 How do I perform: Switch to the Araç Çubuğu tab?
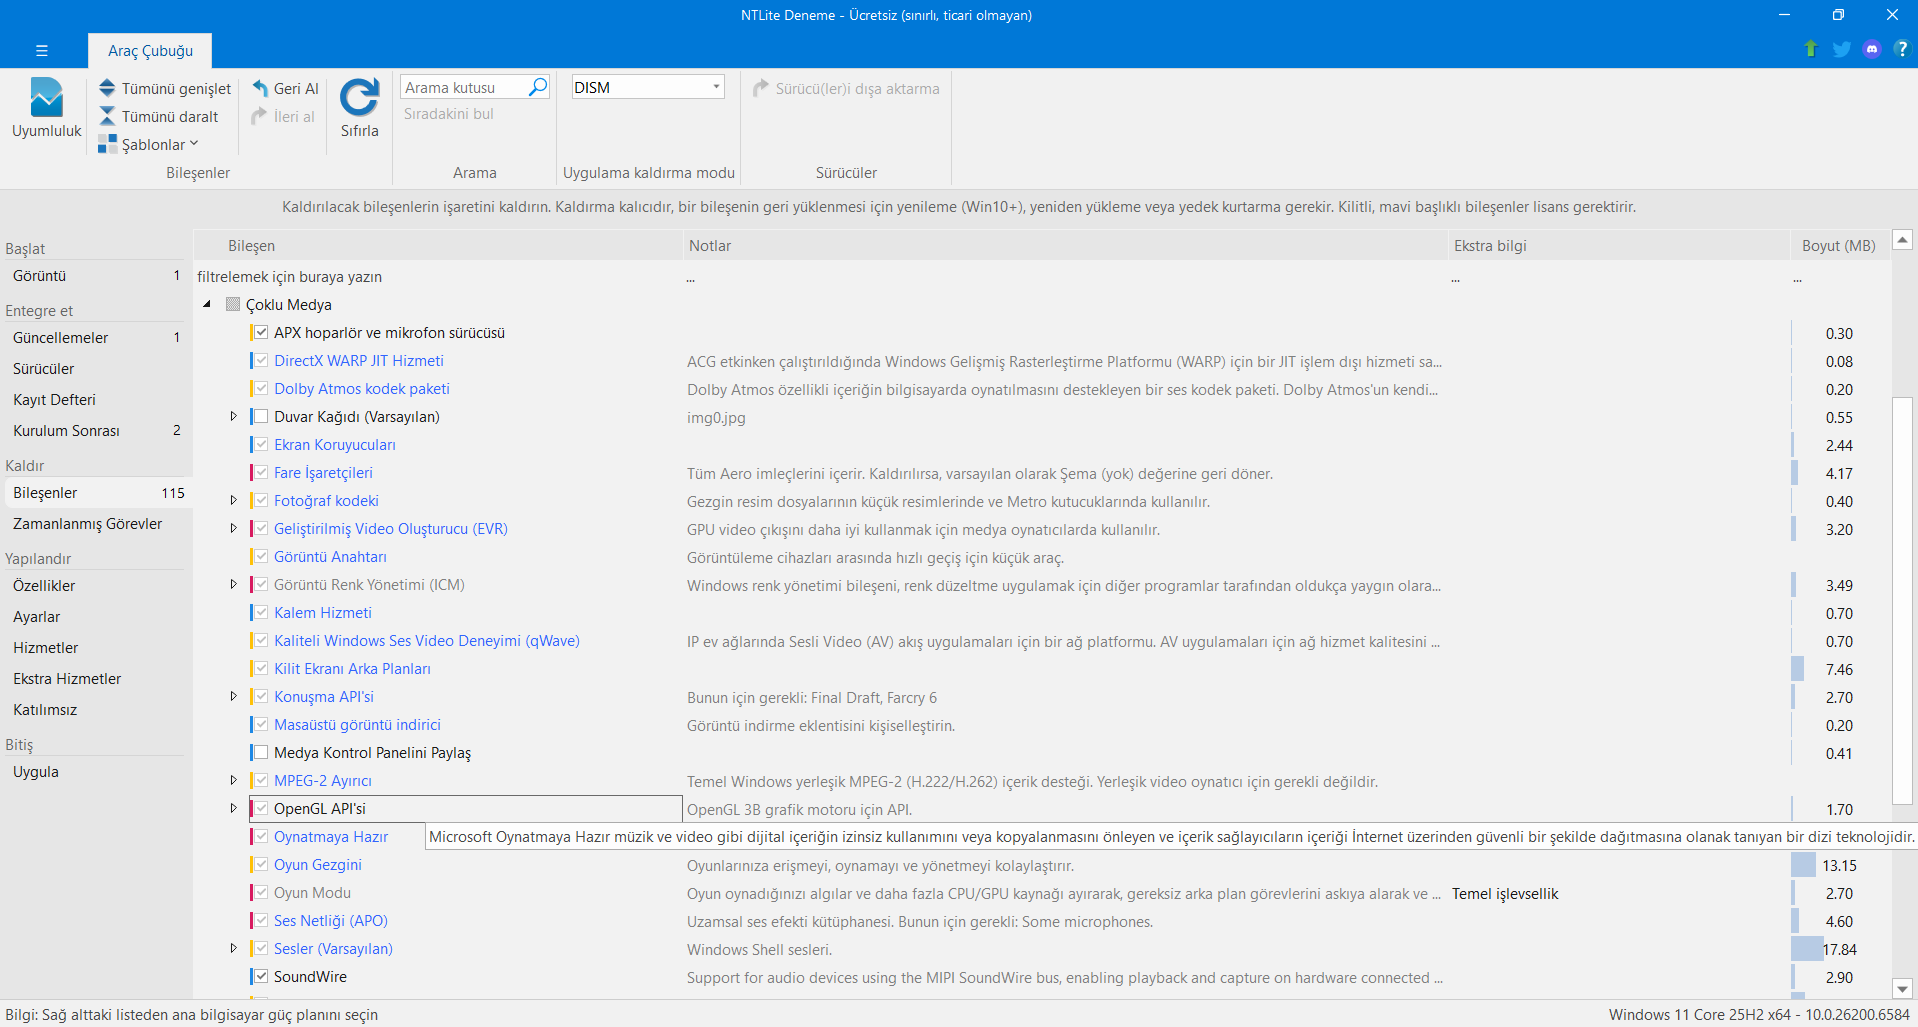point(150,50)
